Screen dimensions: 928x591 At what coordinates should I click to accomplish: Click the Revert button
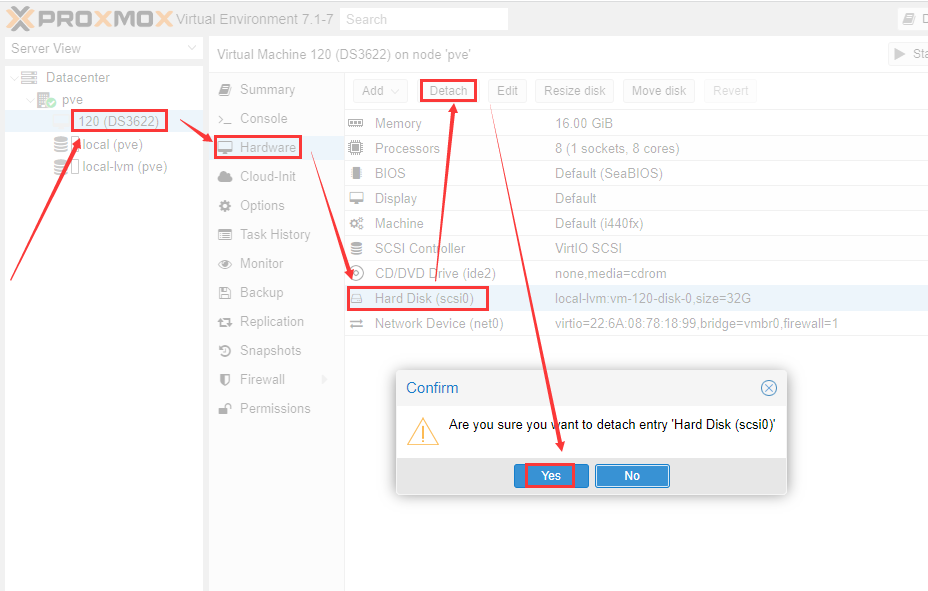click(x=730, y=91)
